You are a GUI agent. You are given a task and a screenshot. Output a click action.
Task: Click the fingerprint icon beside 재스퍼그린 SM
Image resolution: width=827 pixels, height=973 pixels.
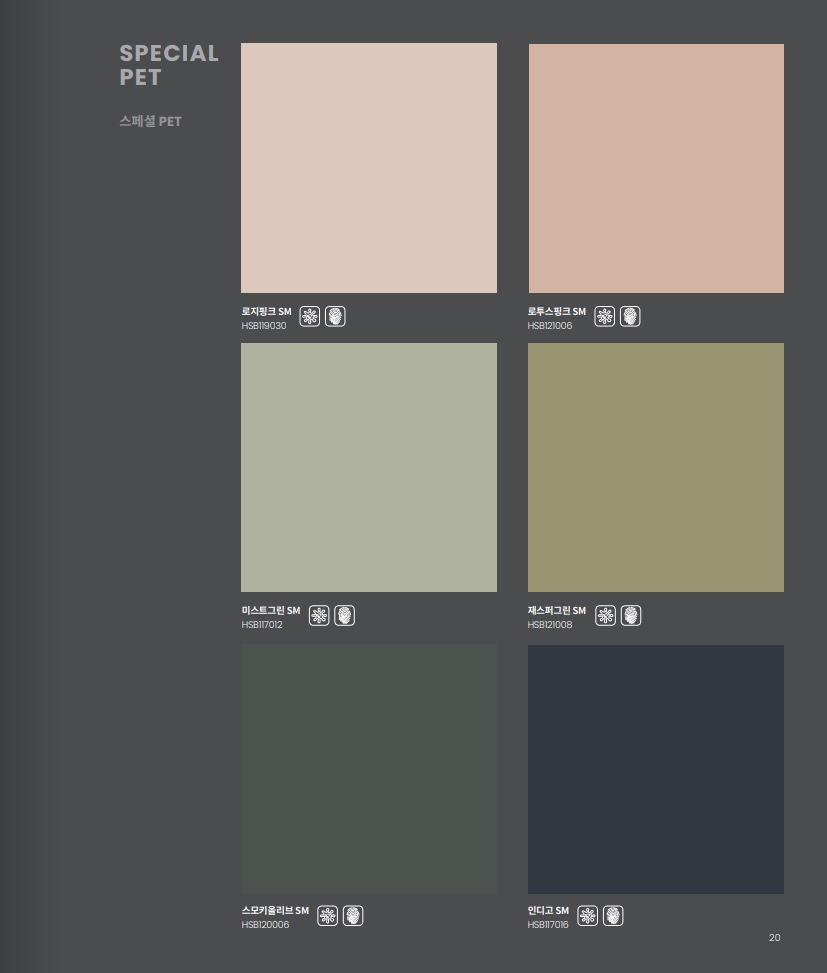[x=631, y=616]
